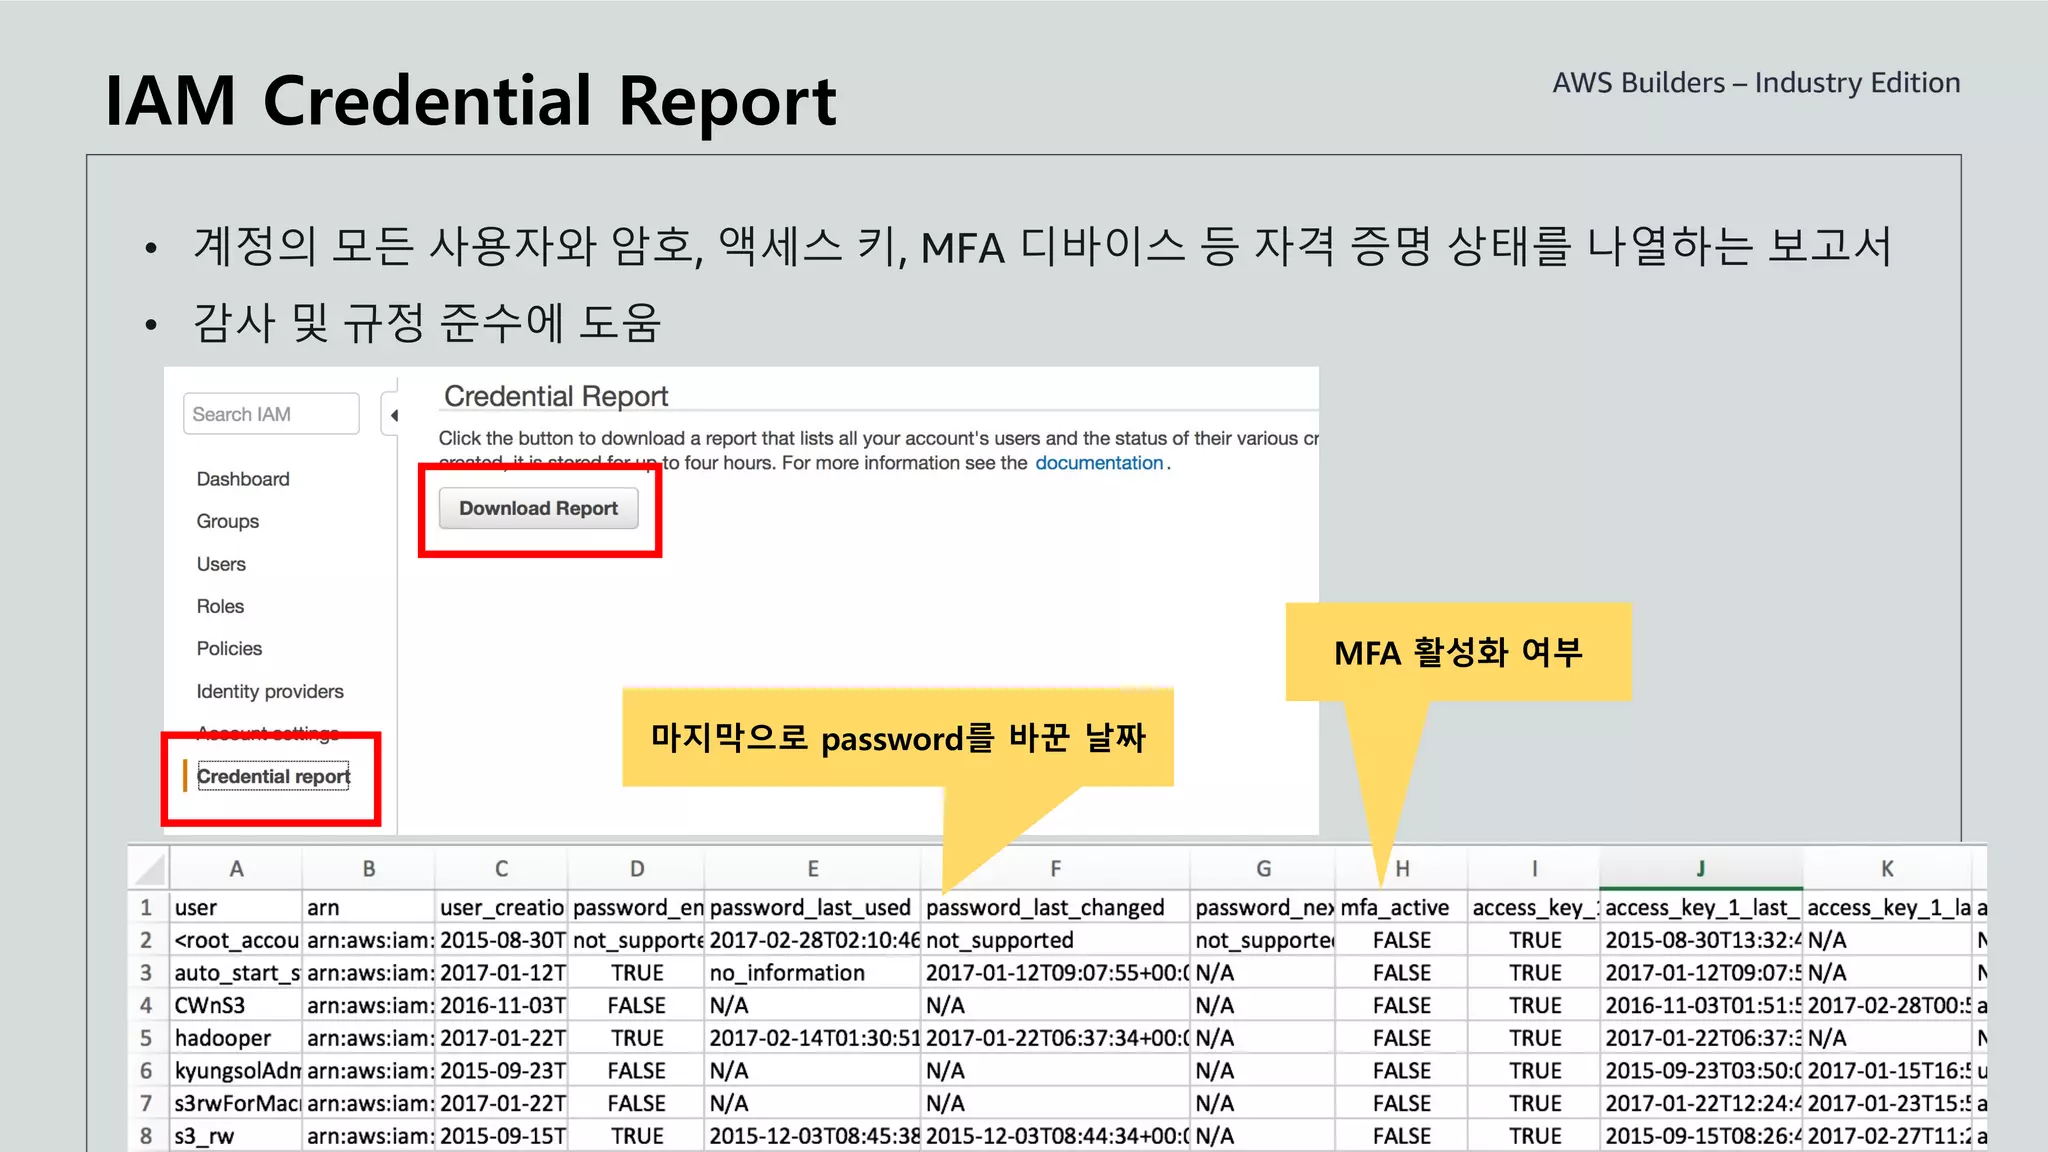This screenshot has width=2048, height=1152.
Task: Open Identity providers in the sidebar
Action: [x=270, y=691]
